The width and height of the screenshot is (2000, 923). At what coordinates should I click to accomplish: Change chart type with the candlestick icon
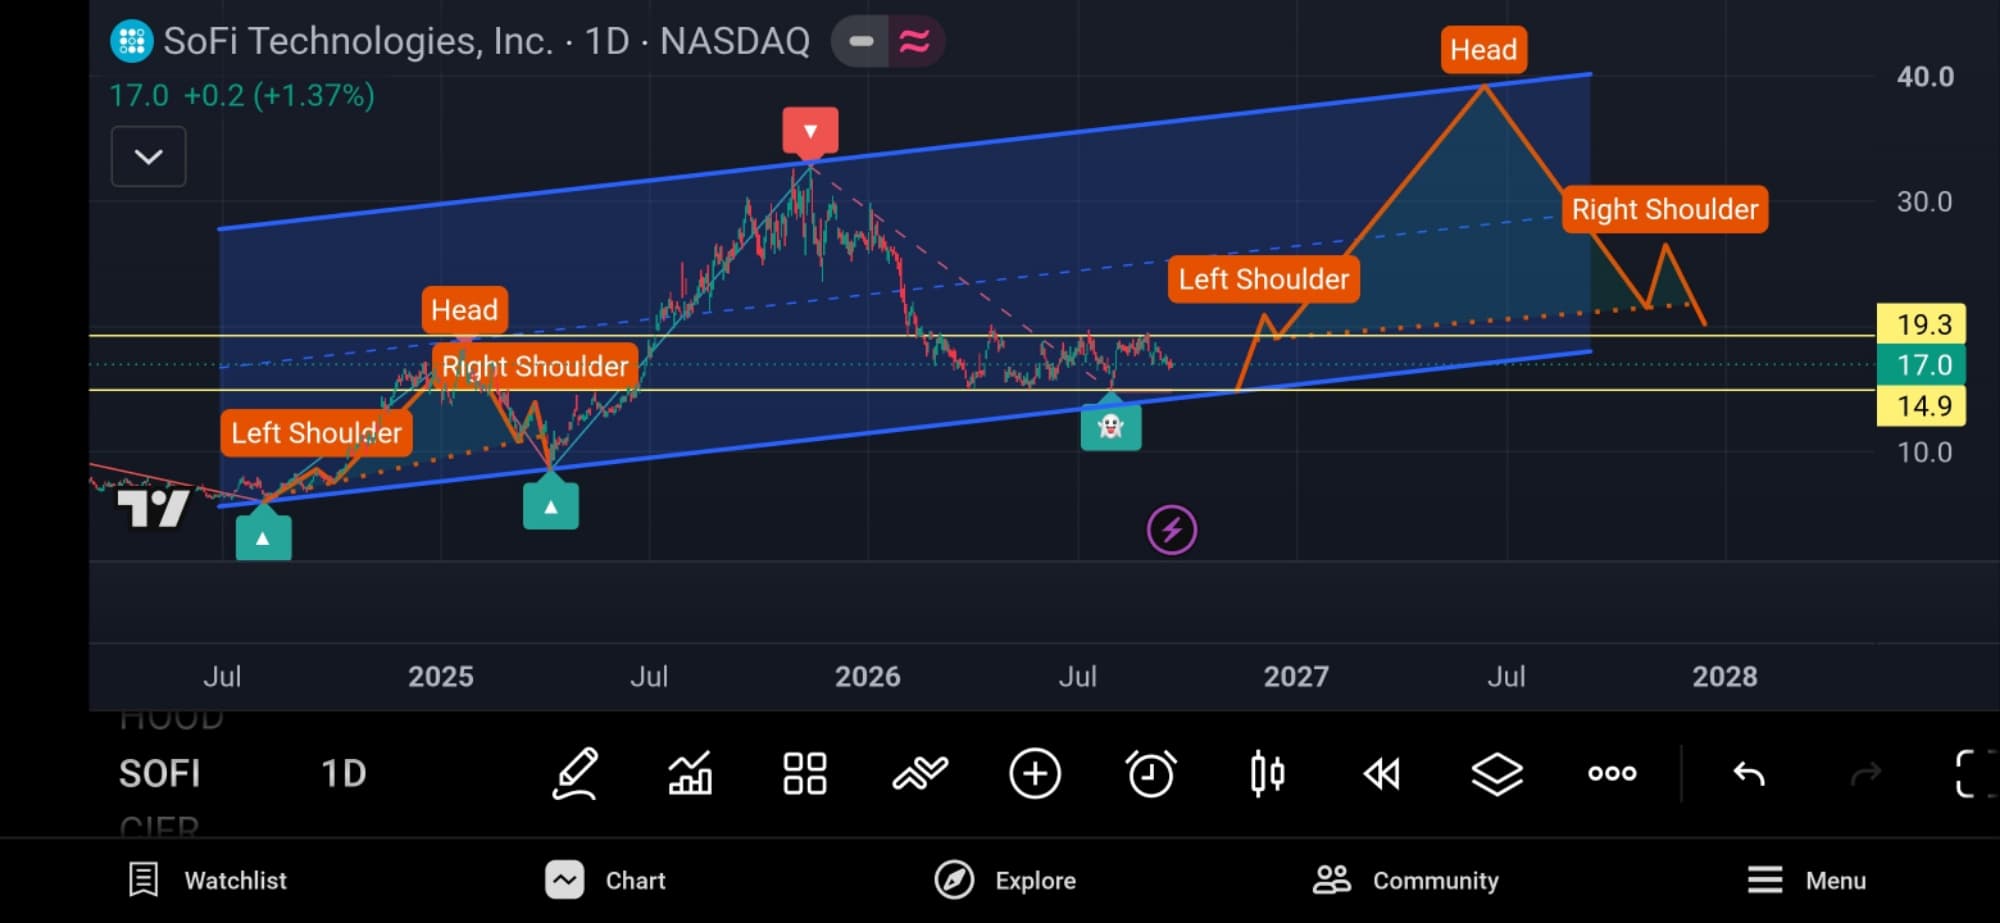1267,773
